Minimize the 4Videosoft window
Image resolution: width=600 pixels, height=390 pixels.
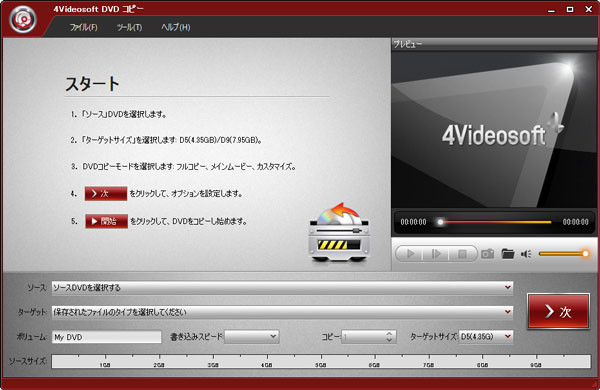click(551, 10)
